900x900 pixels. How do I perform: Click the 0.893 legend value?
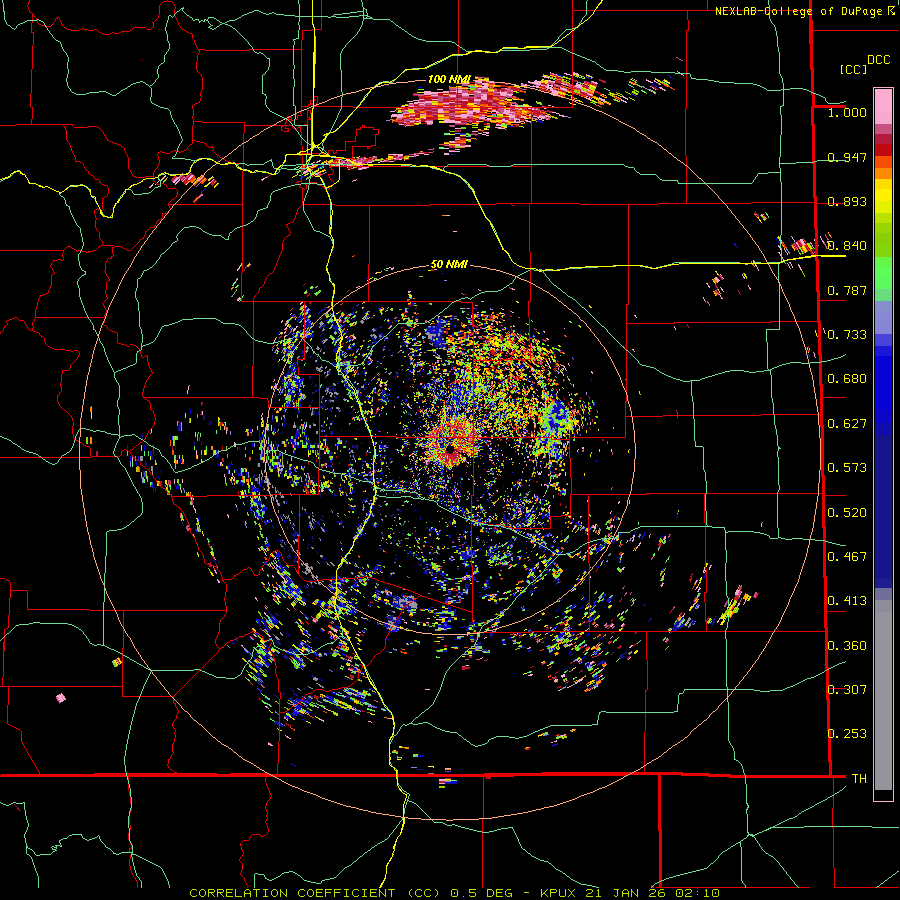coord(847,201)
